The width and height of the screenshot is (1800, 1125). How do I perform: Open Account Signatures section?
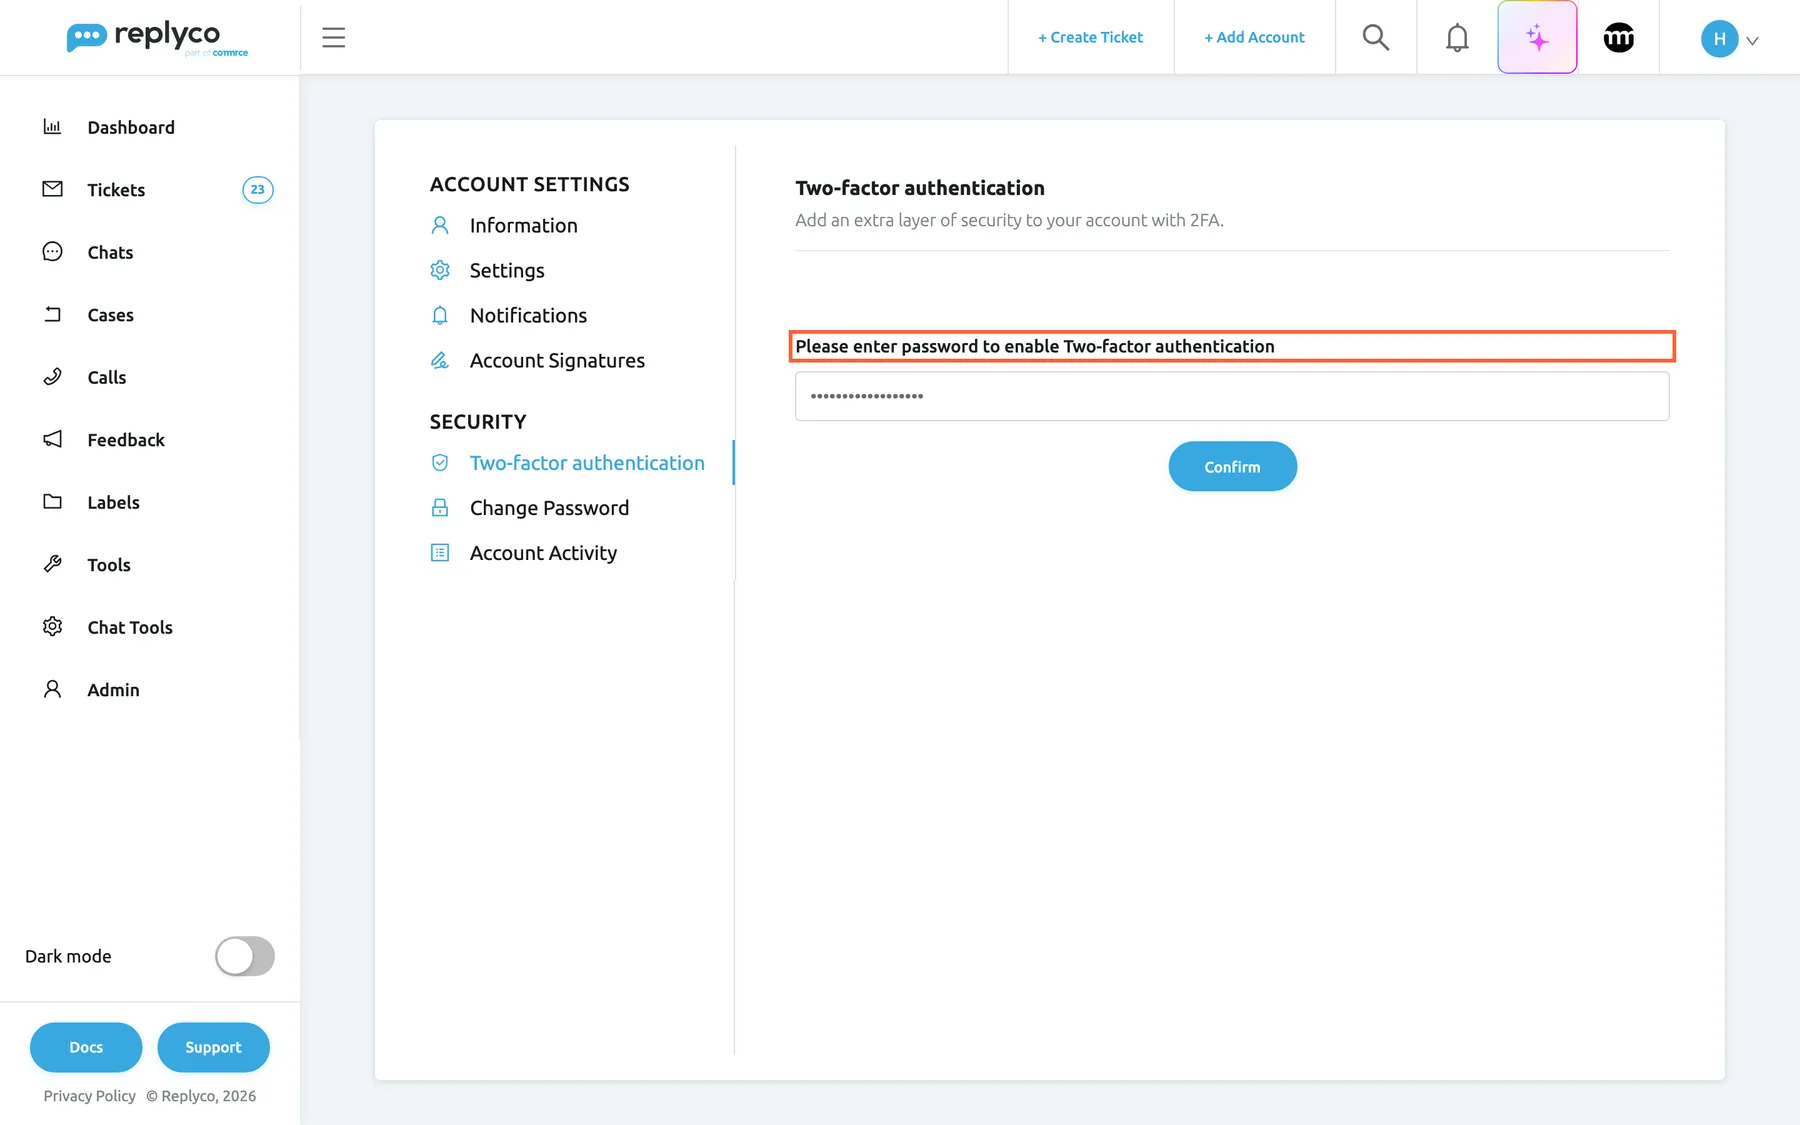[x=557, y=361]
